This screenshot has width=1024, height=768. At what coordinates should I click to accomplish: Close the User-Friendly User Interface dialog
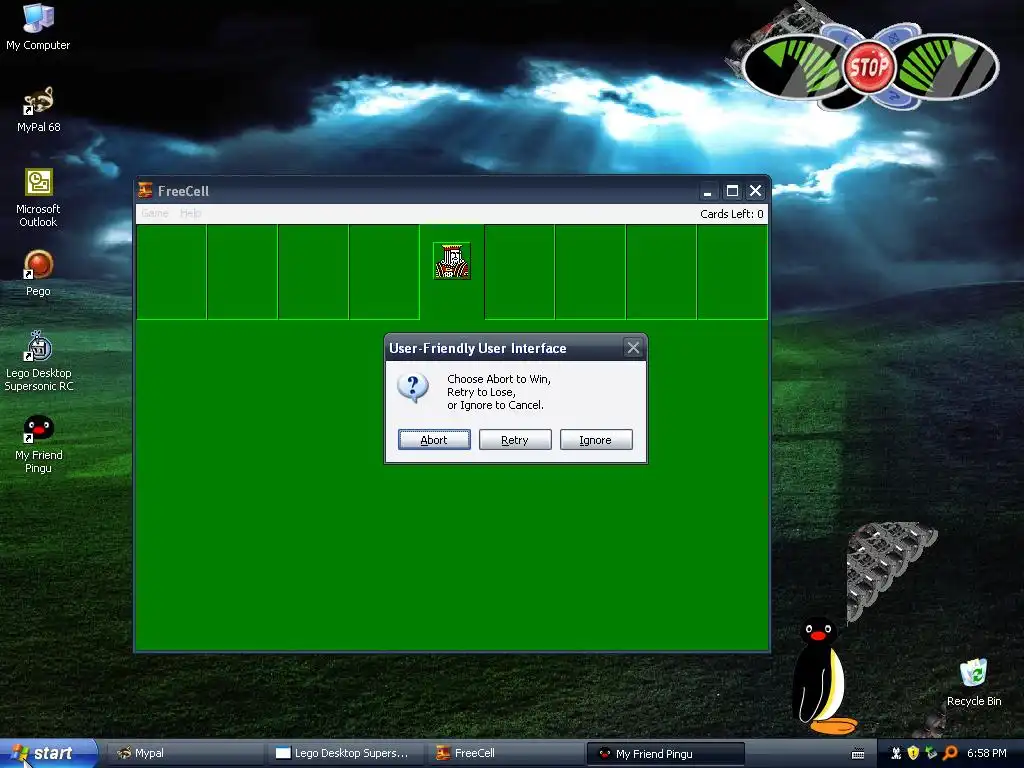coord(633,348)
